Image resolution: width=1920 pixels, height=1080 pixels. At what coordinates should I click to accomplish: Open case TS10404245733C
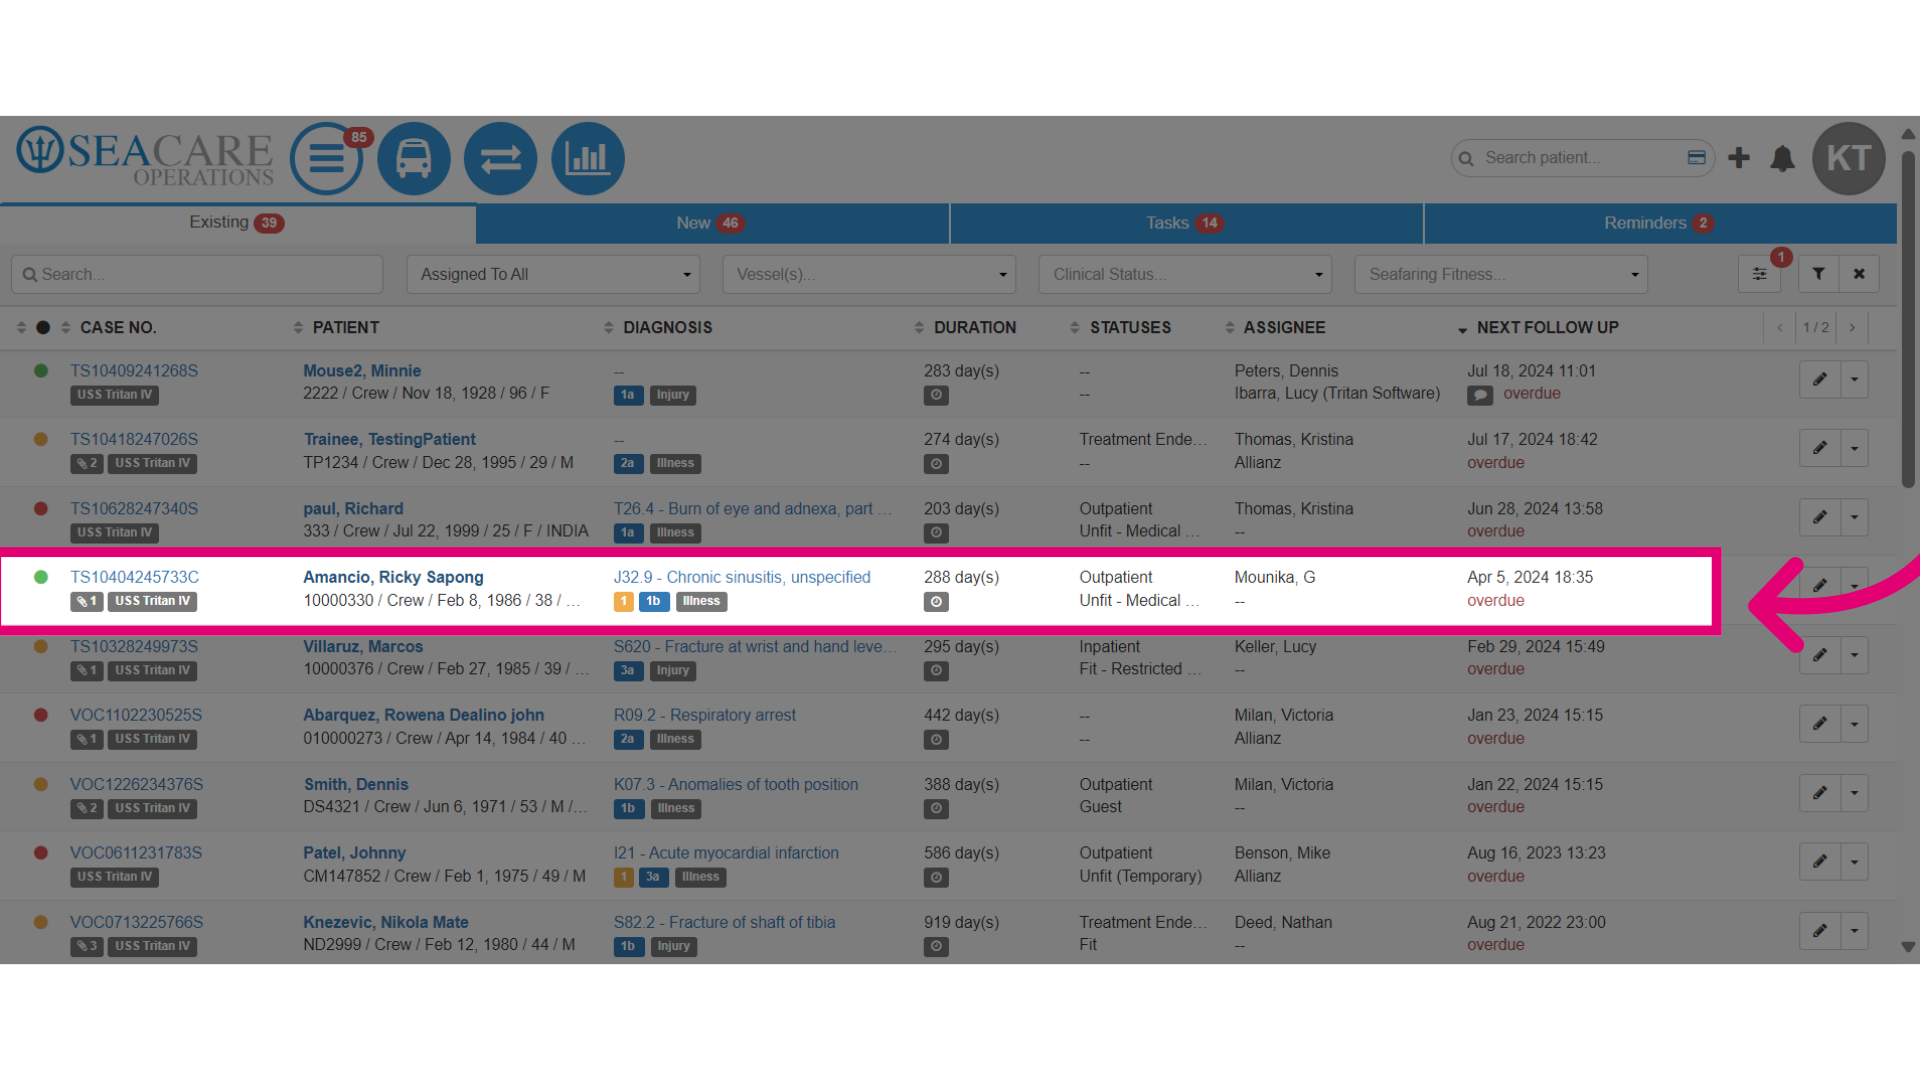tap(134, 577)
